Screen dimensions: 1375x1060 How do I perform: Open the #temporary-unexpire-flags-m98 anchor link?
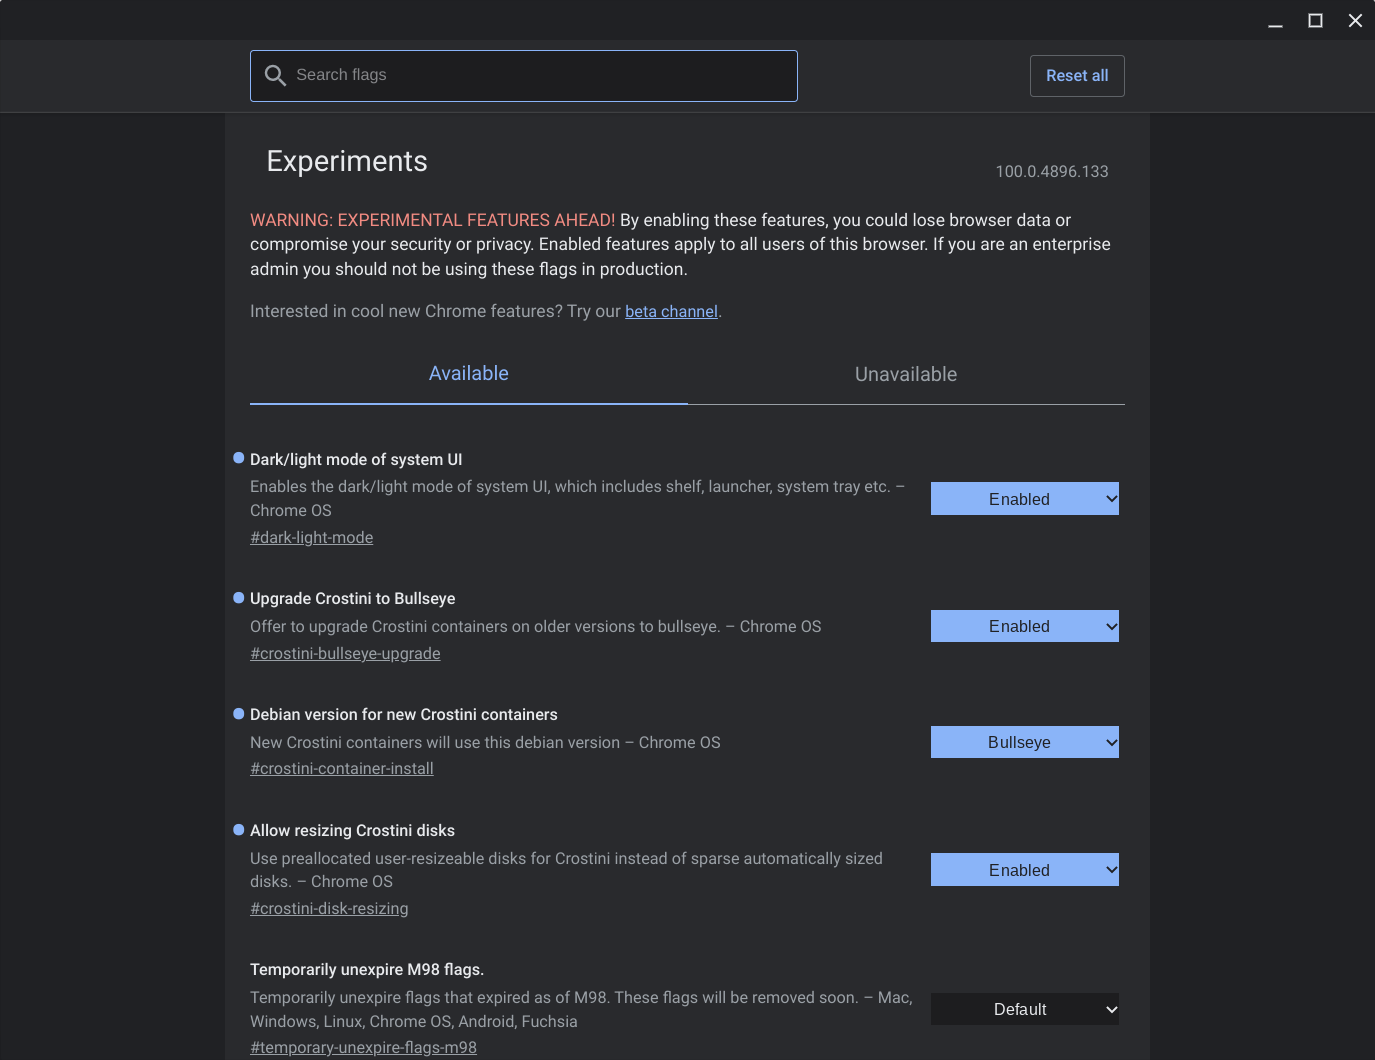click(x=363, y=1047)
